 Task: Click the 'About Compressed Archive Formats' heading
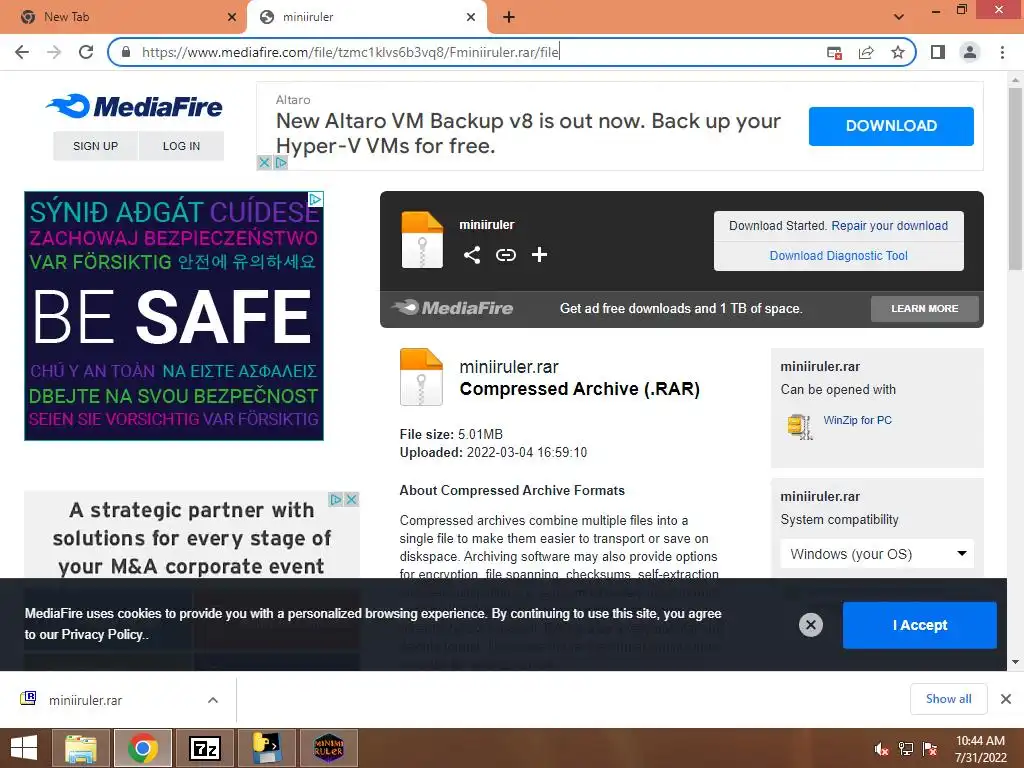[512, 490]
